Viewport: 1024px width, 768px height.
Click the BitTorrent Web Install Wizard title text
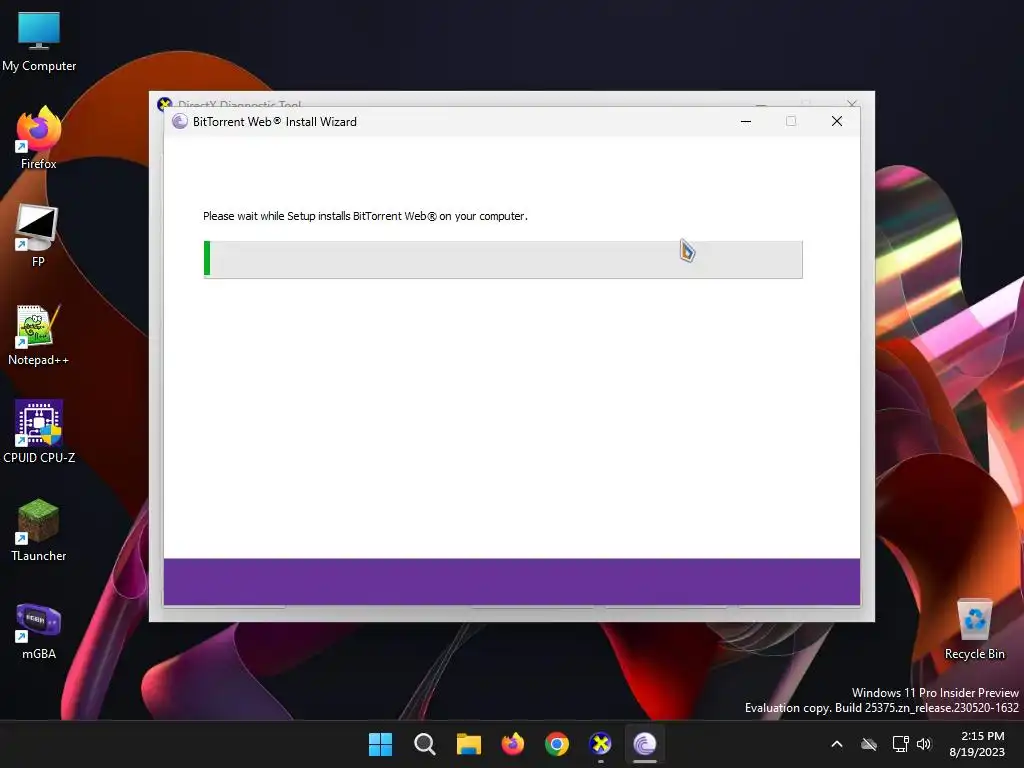tap(275, 121)
